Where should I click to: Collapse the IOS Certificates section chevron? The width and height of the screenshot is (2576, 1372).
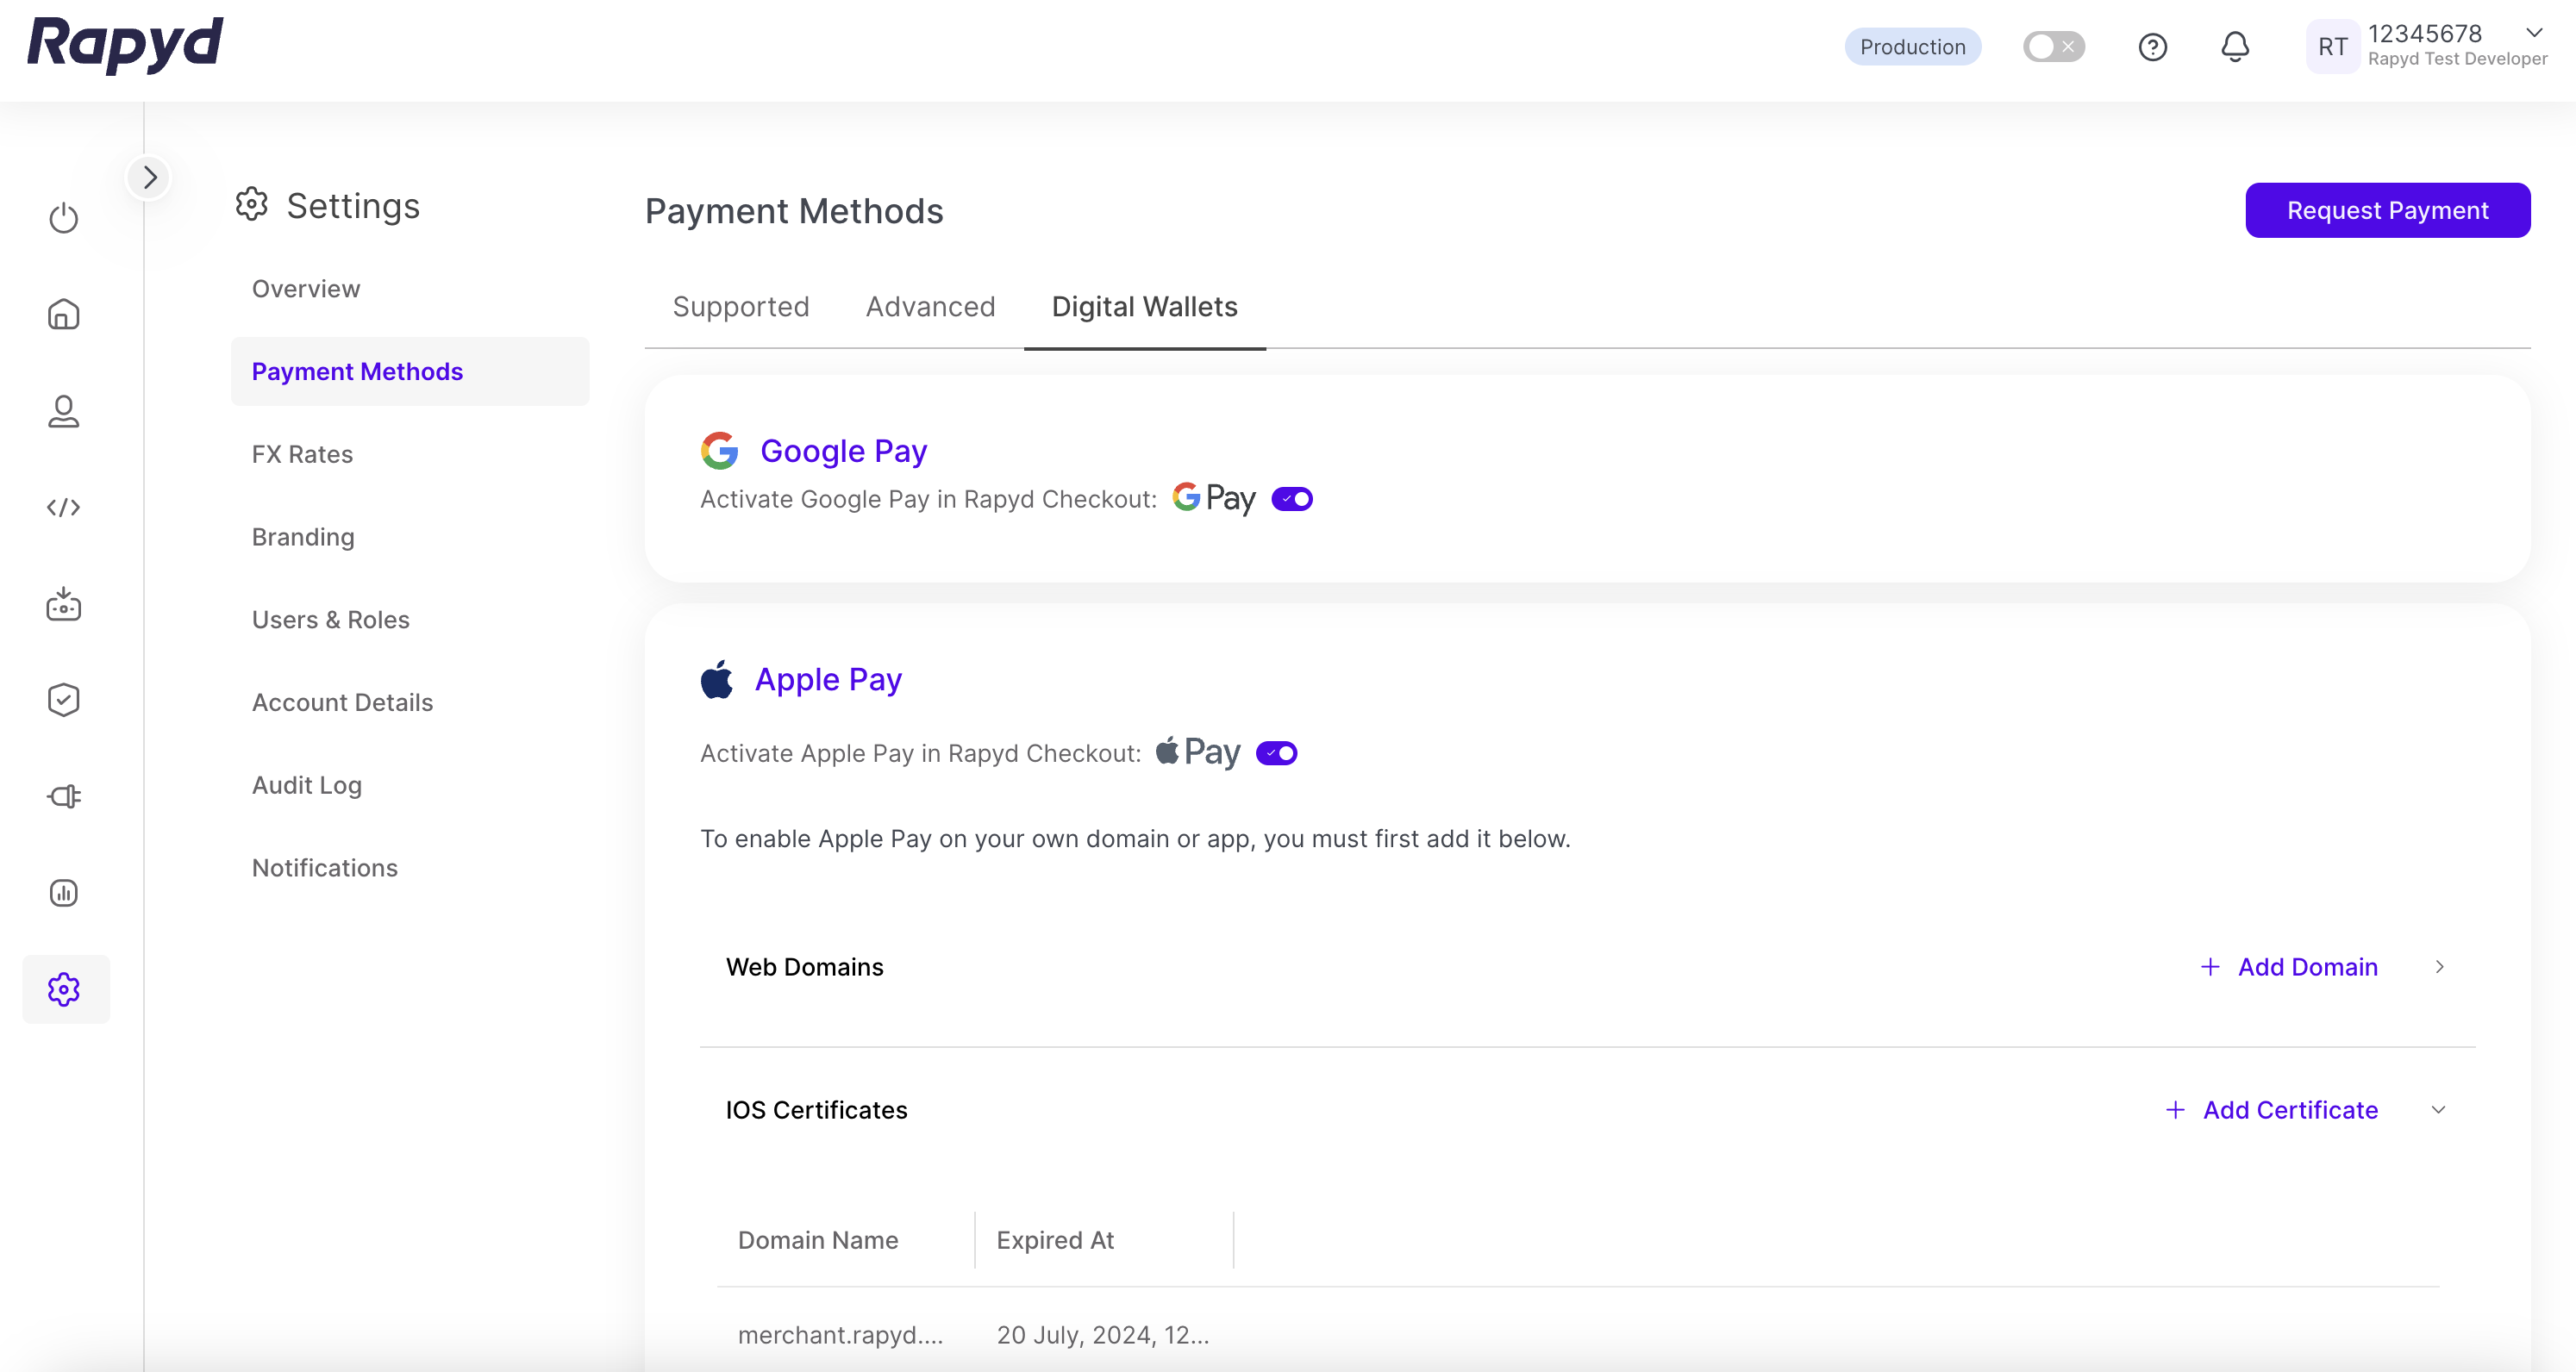point(2438,1110)
